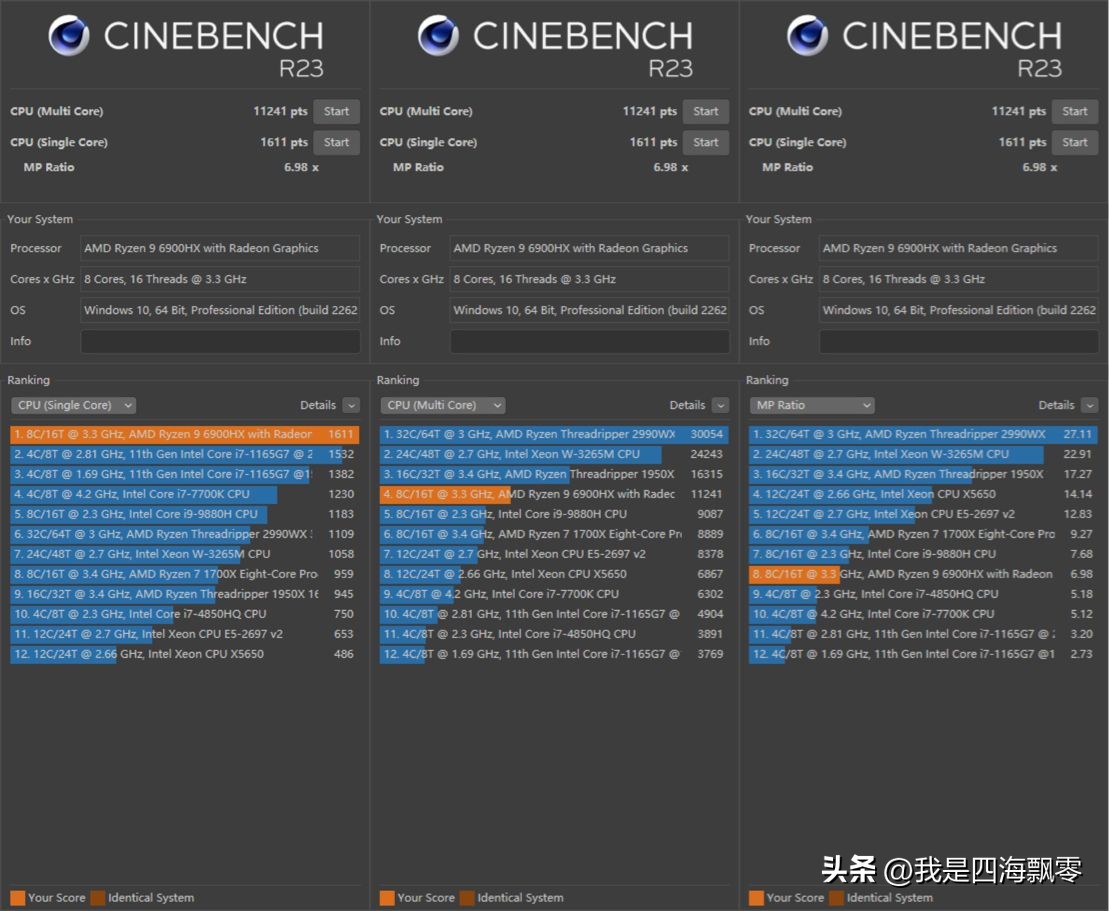Click the Cinebench logo in the leftmost panel

click(69, 37)
